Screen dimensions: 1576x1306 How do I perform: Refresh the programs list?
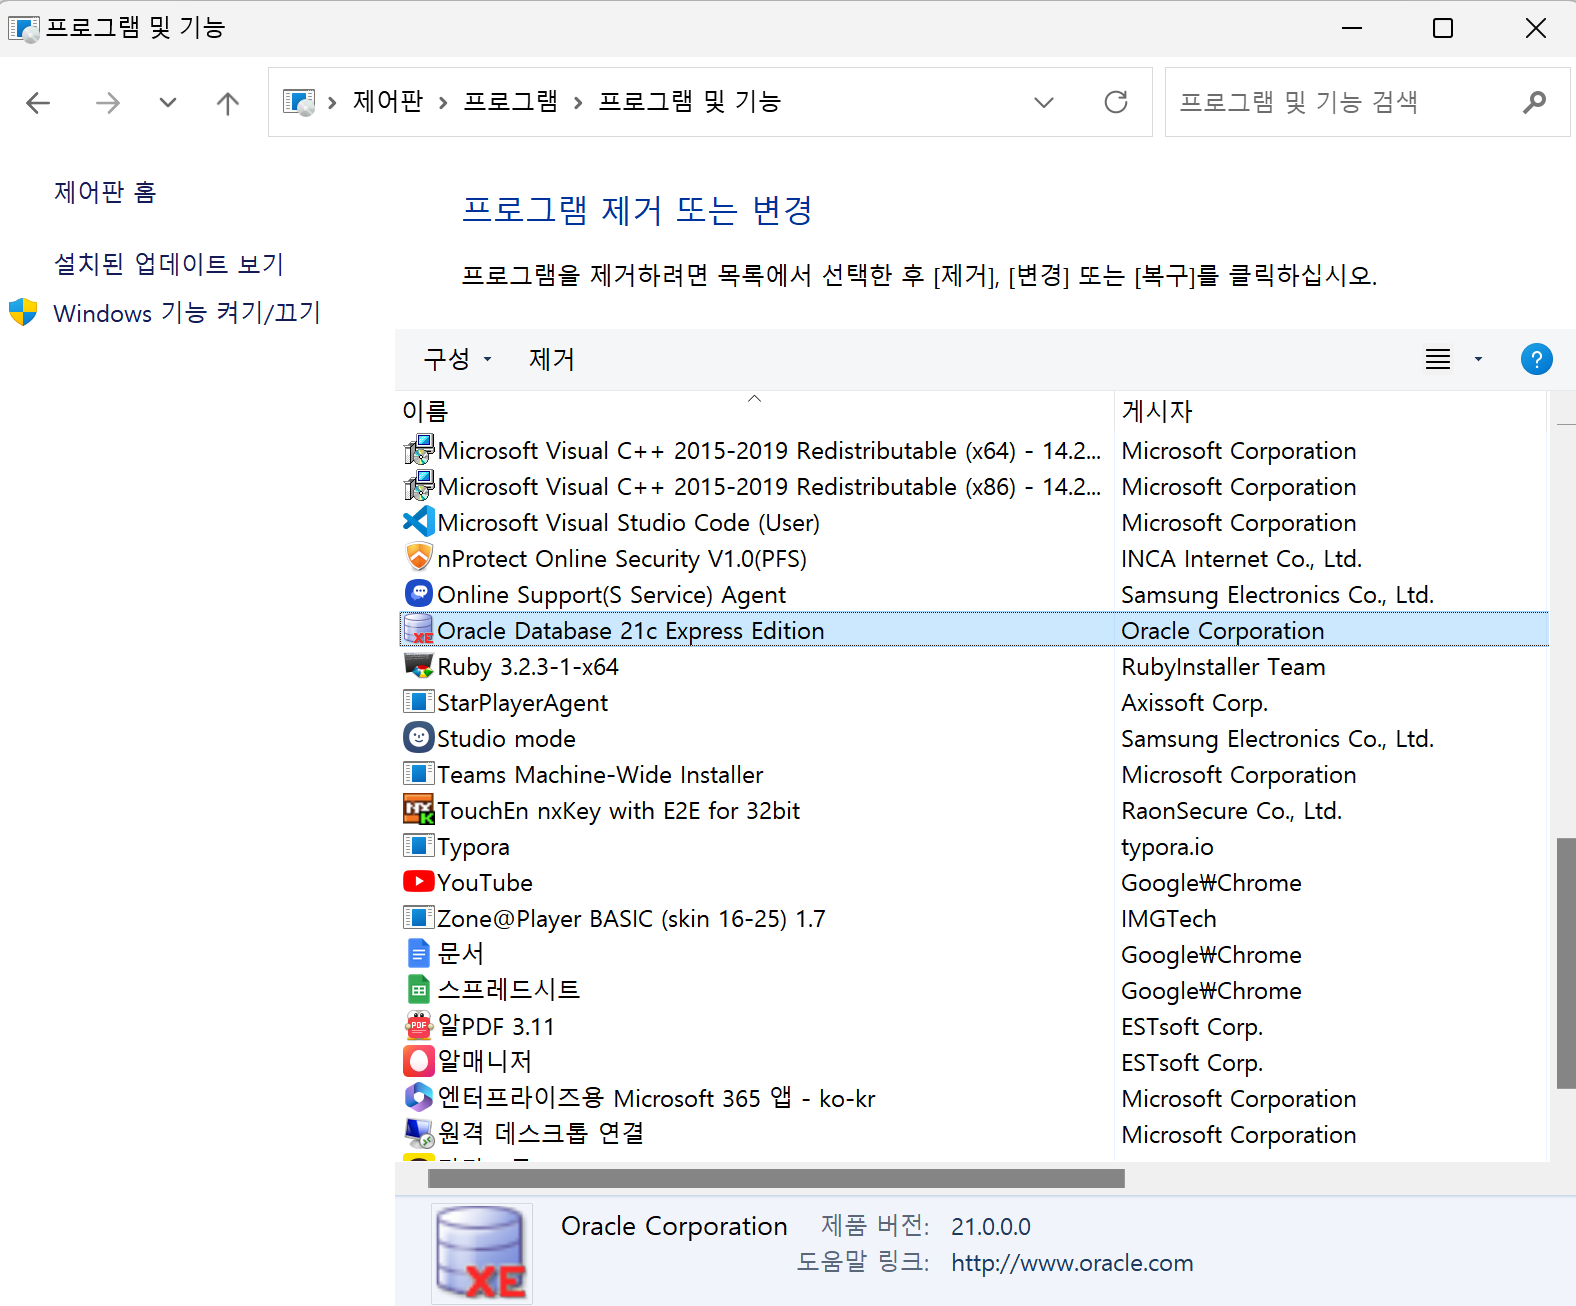pos(1116,102)
